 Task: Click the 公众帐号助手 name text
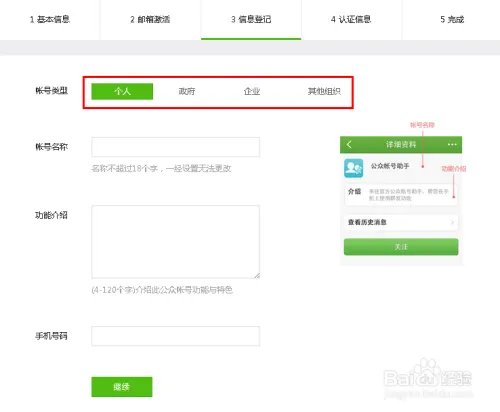(x=390, y=166)
